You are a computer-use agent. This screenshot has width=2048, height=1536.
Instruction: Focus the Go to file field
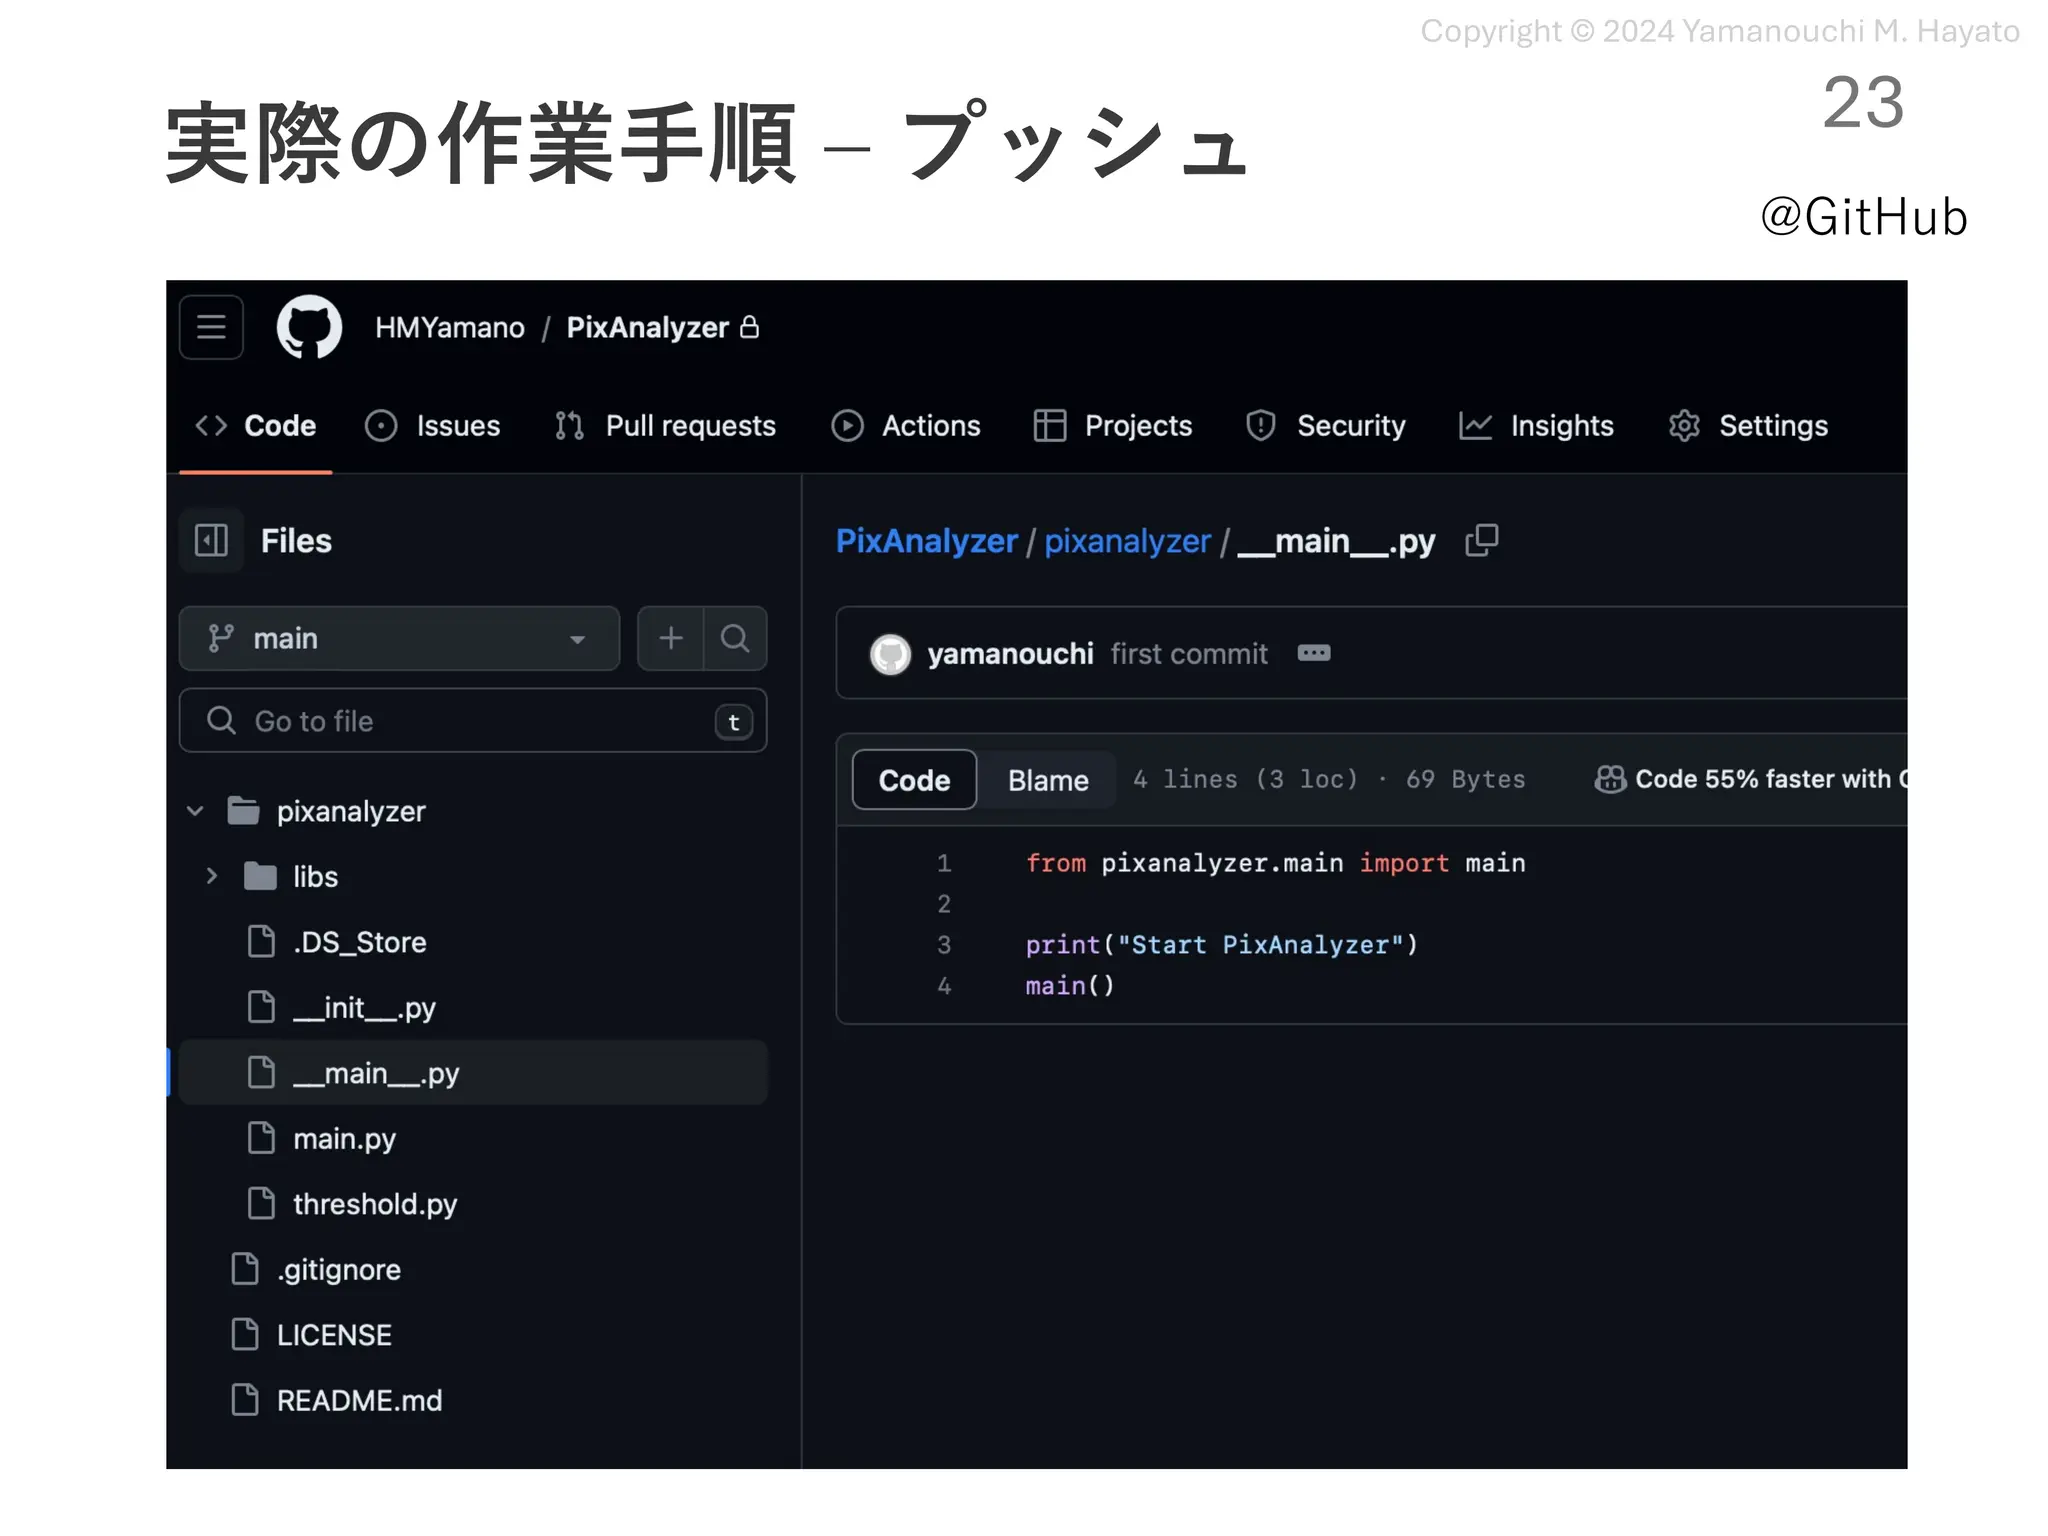pyautogui.click(x=473, y=721)
